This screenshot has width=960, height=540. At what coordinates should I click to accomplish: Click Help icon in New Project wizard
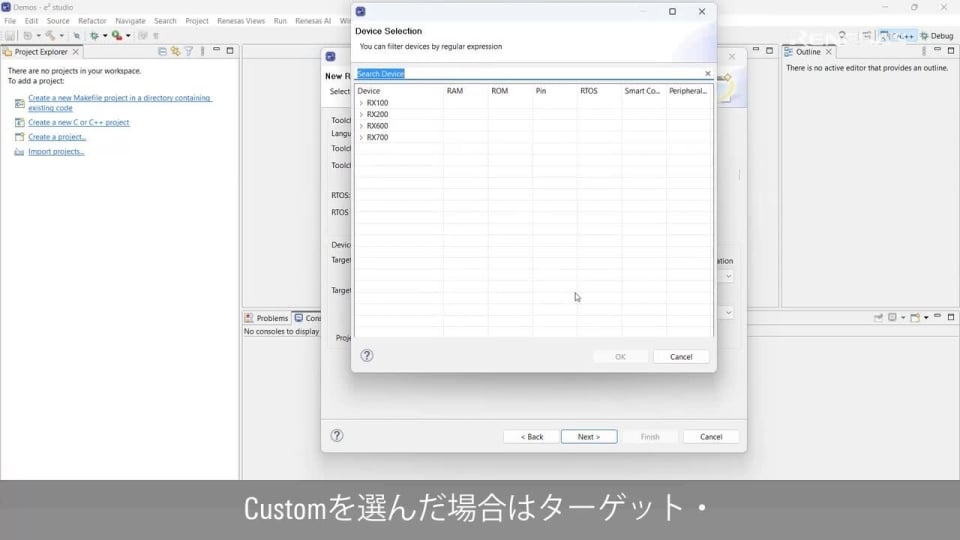(337, 436)
